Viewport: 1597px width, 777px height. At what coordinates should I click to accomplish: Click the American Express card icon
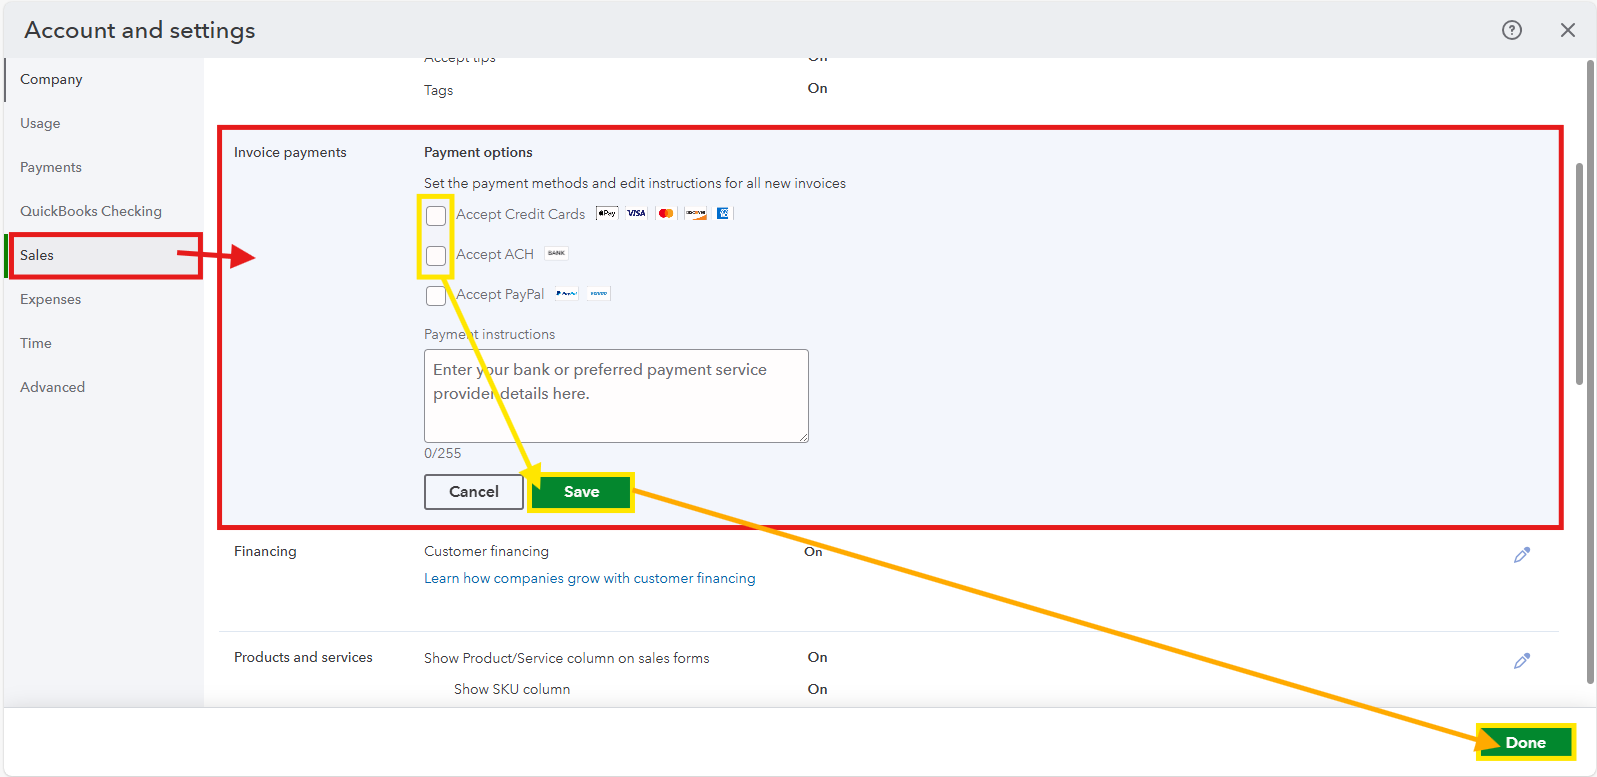coord(723,213)
